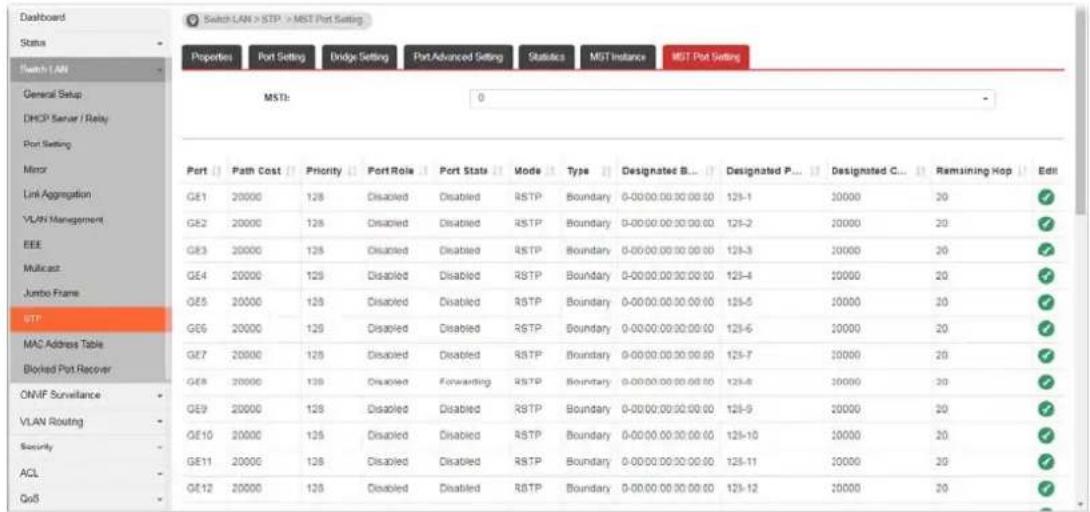The width and height of the screenshot is (1090, 512).
Task: Open the Statistics tab
Action: 545,57
